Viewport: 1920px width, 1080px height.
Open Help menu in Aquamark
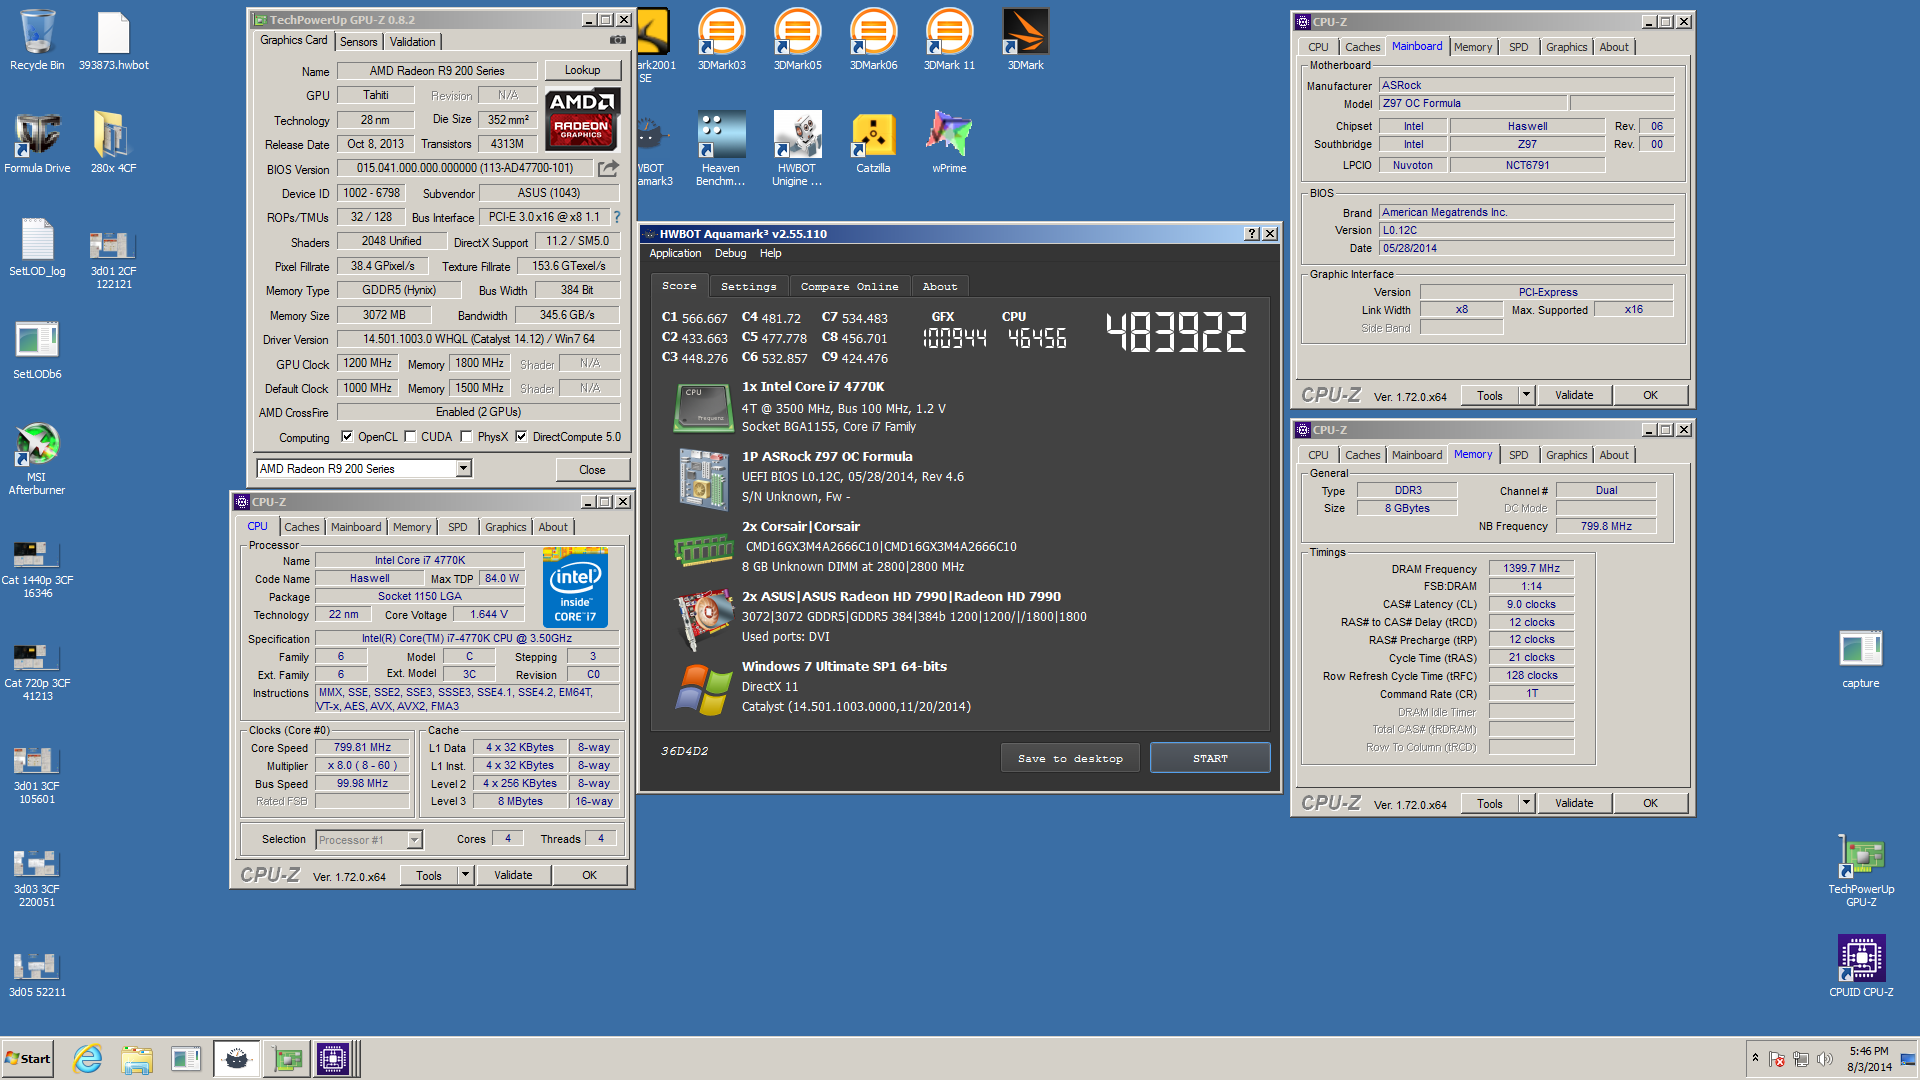770,253
